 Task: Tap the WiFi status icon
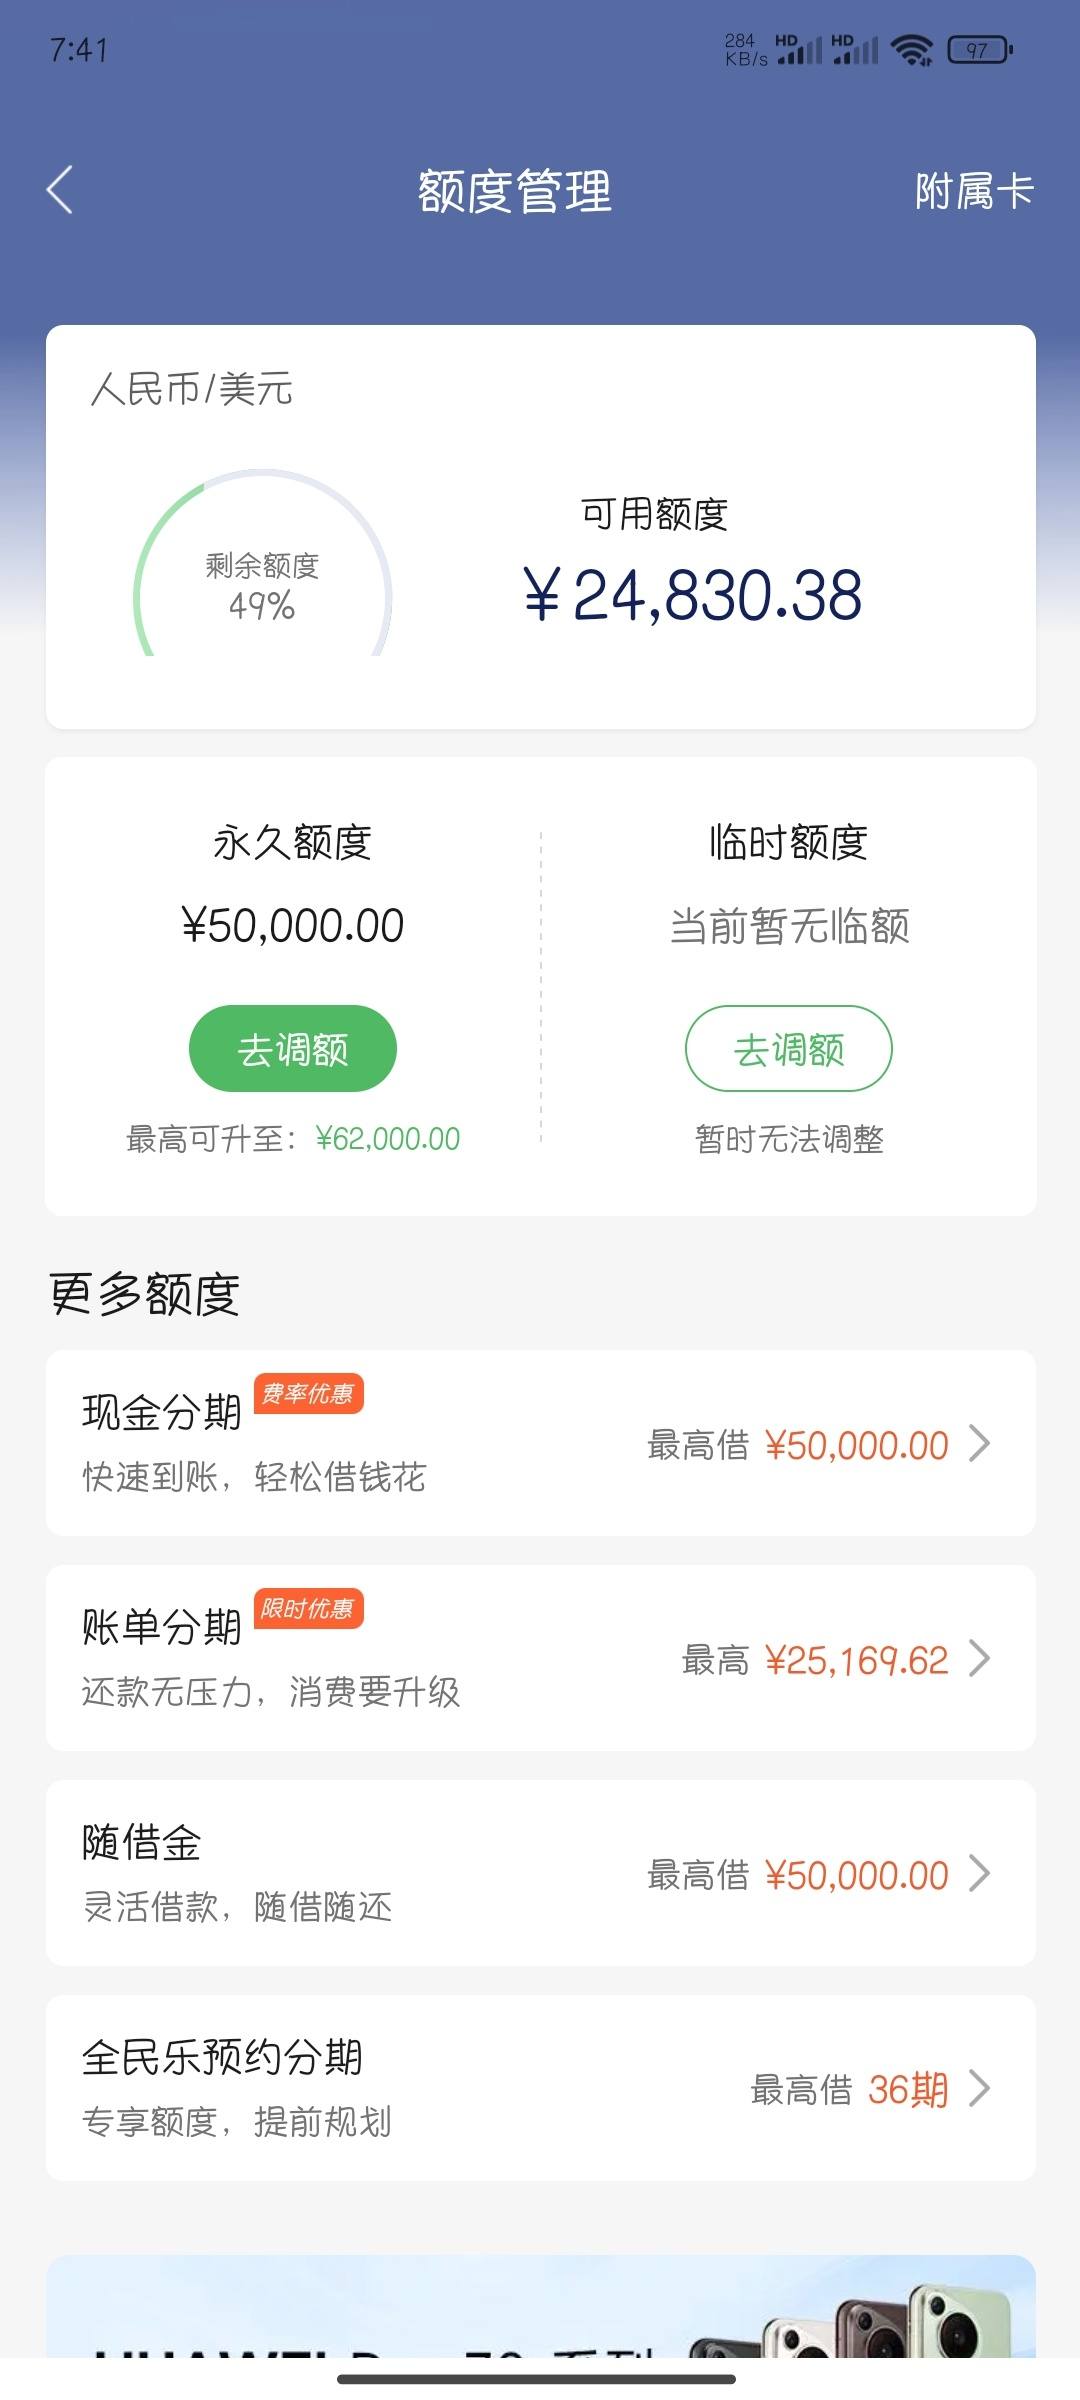point(911,49)
